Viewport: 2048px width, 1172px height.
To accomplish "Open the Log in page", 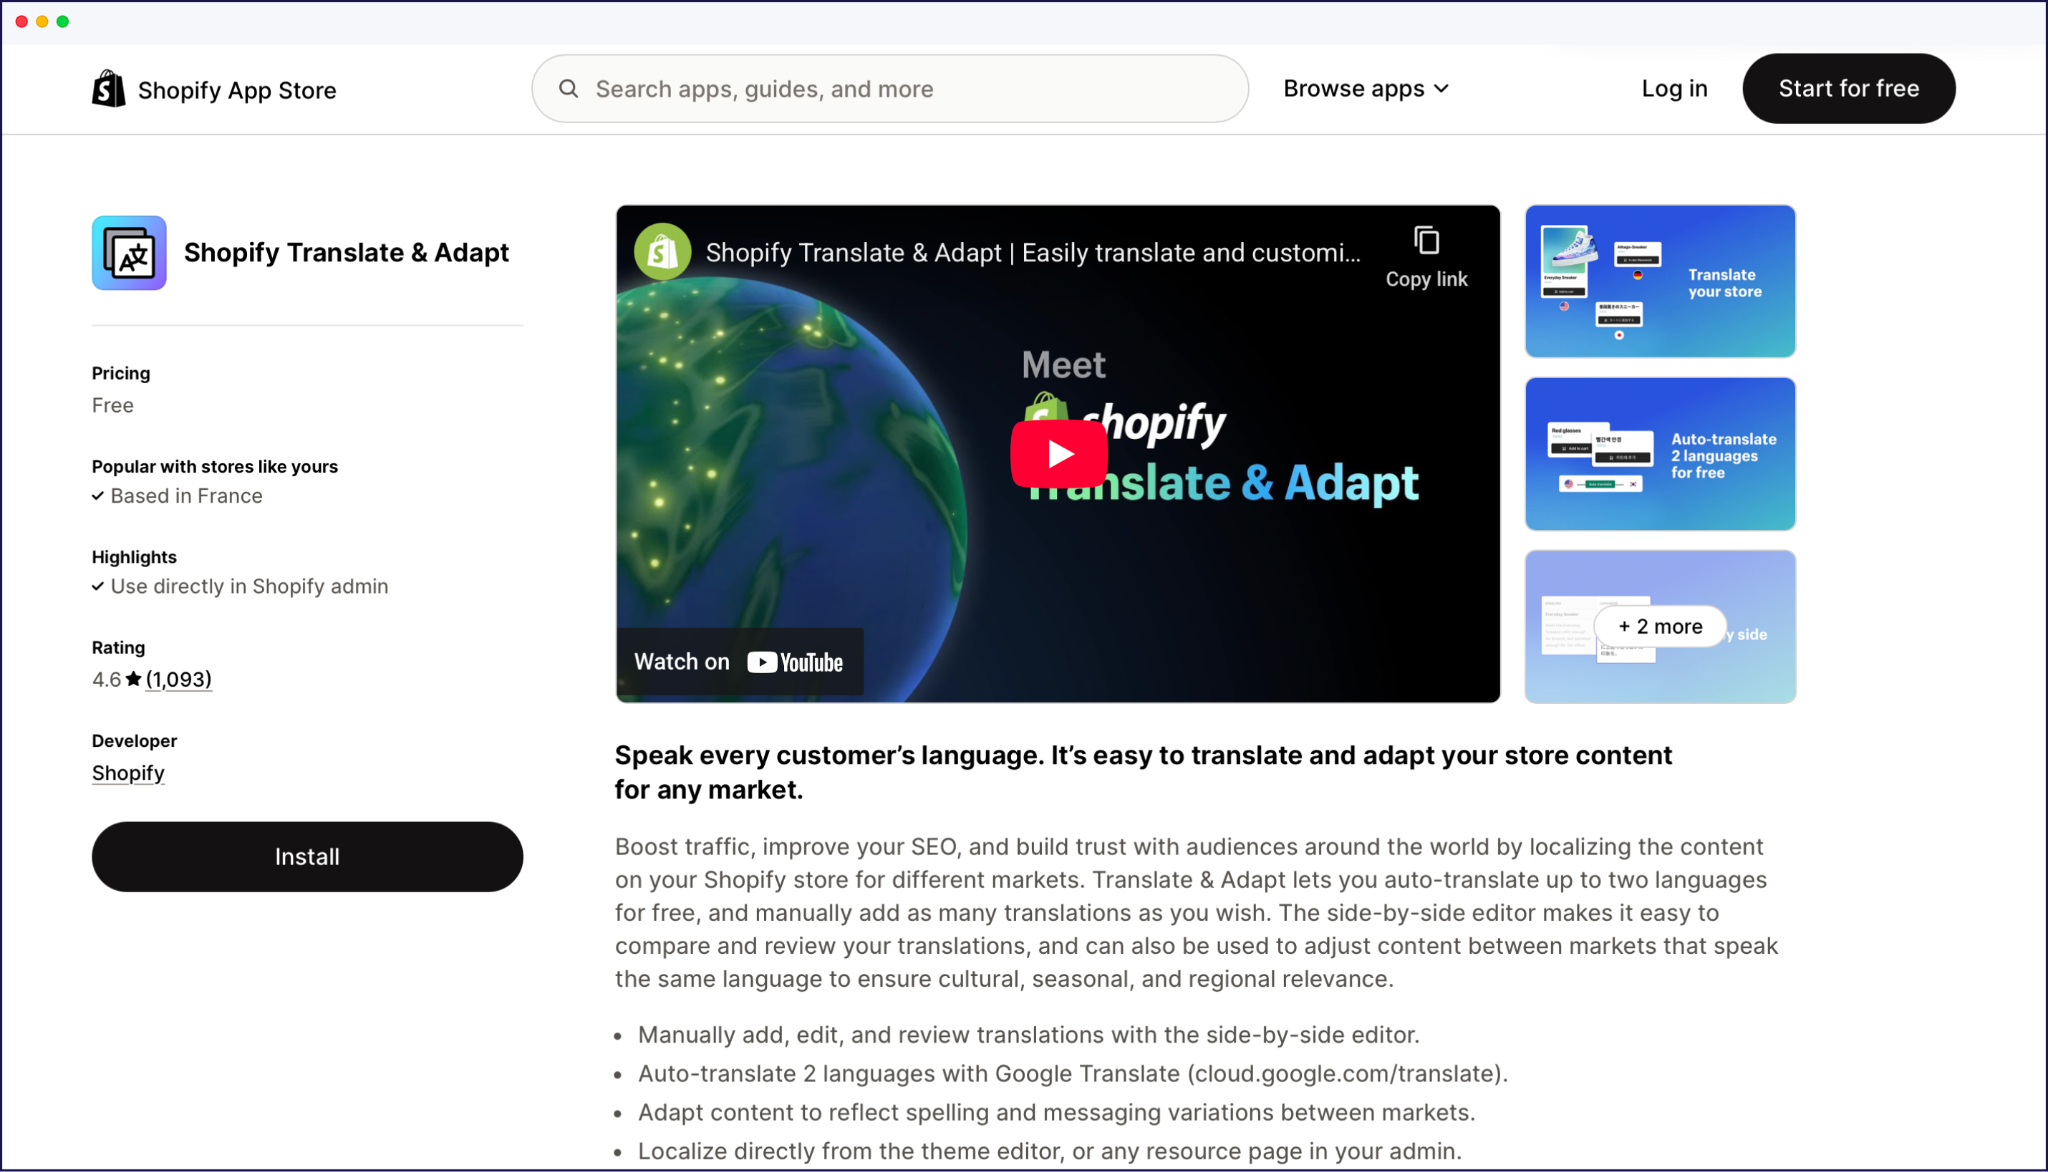I will point(1674,89).
